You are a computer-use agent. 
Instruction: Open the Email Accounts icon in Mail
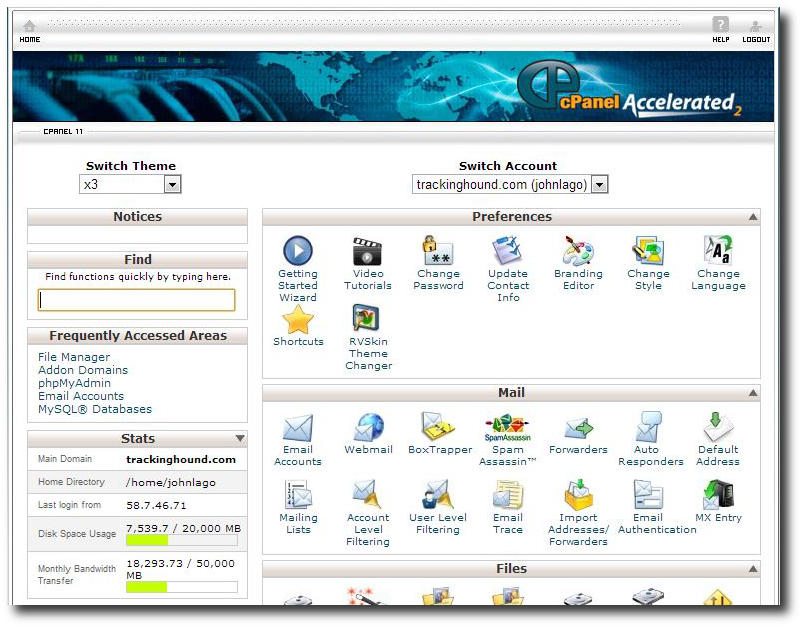tap(297, 428)
